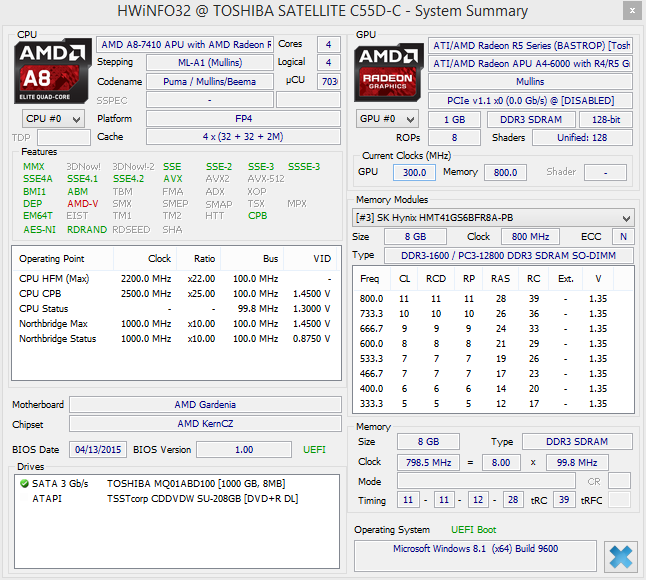
Task: Click the Stepping field ML-A1 (Mullins)
Action: pos(210,63)
